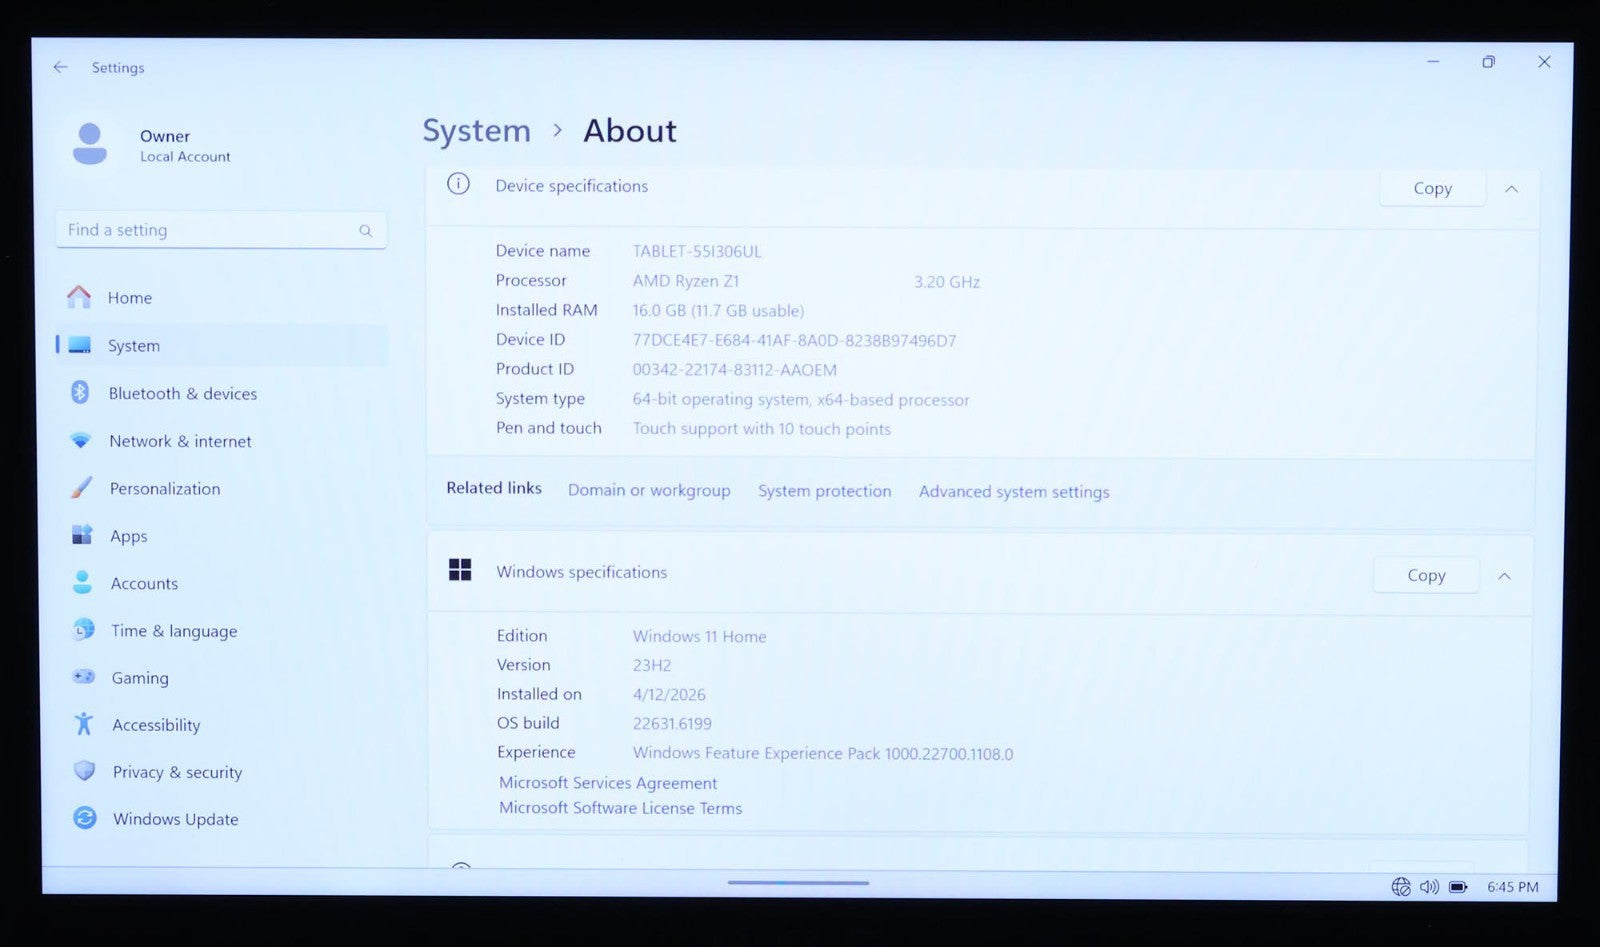Open the Domain or workgroup link
Screen dimensions: 1600x947
649,490
